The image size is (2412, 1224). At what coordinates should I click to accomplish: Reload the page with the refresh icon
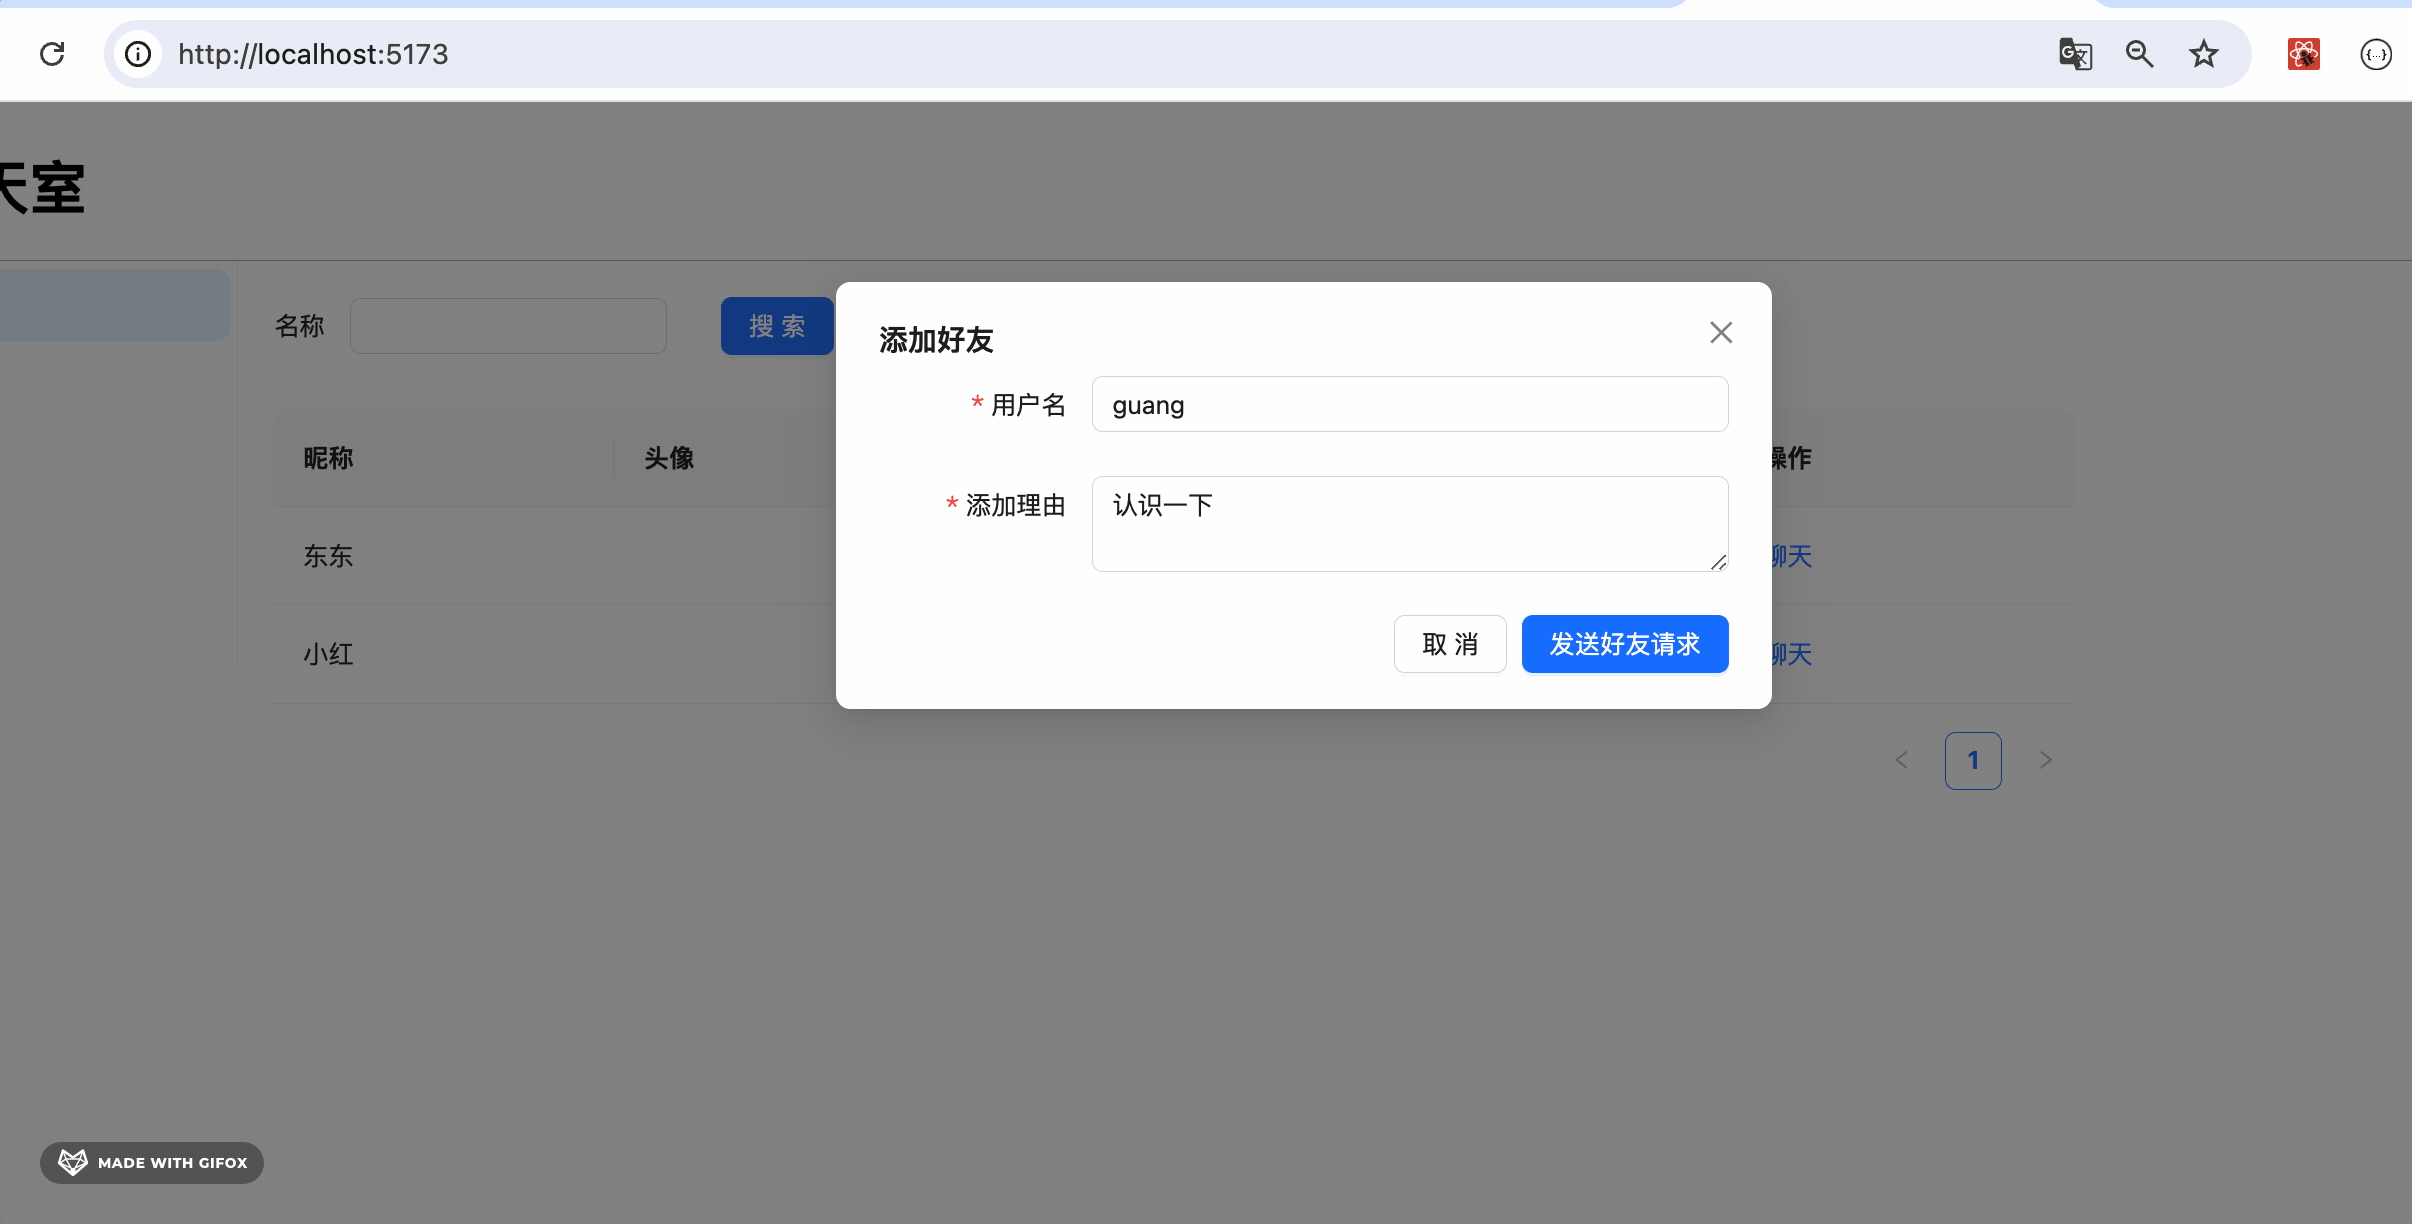click(x=52, y=54)
